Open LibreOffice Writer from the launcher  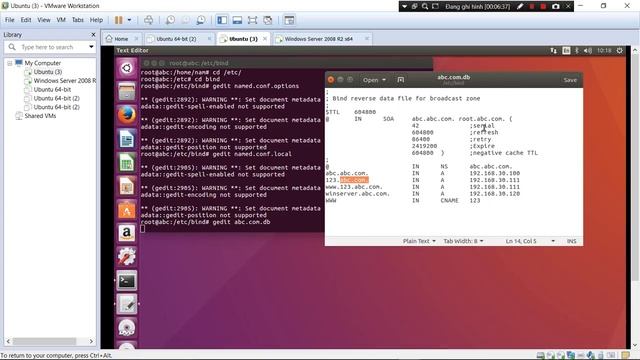click(127, 139)
